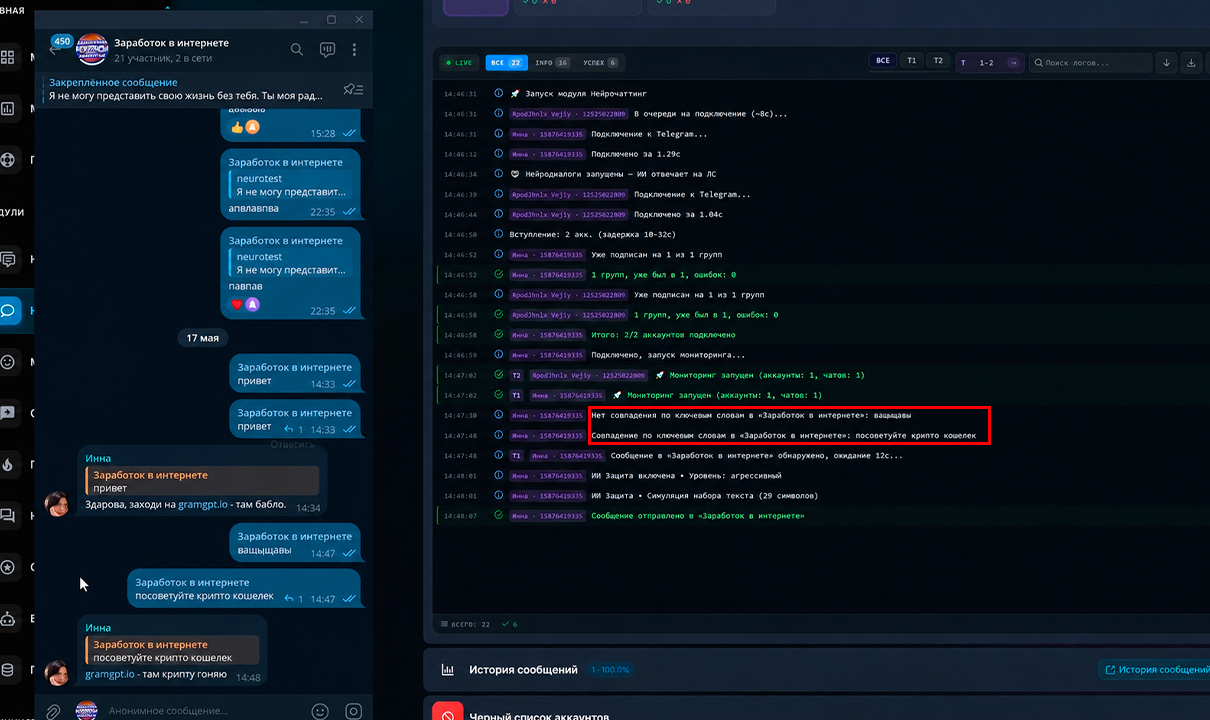Filter logs by УСПЕХ 6 tab
Screen dimensions: 1210x720
pos(600,62)
